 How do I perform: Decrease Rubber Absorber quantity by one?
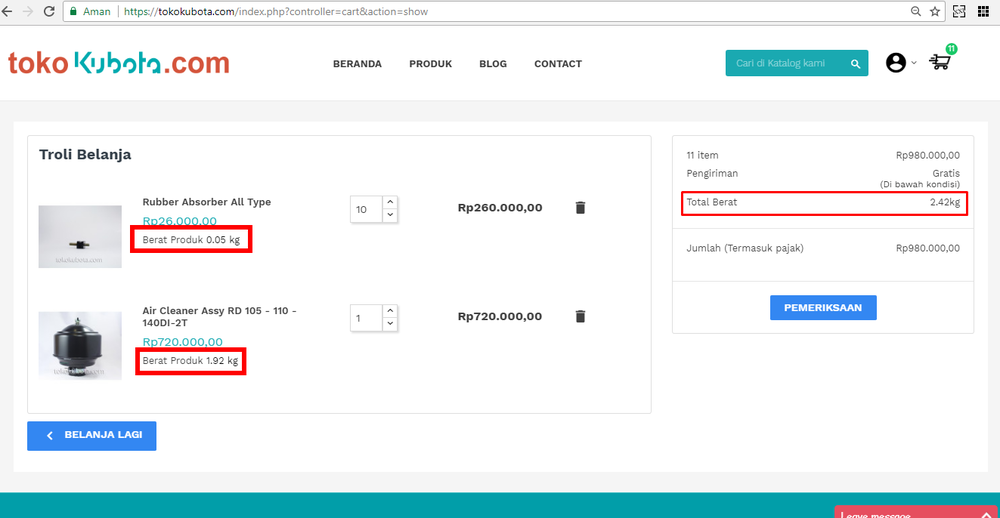(x=390, y=216)
